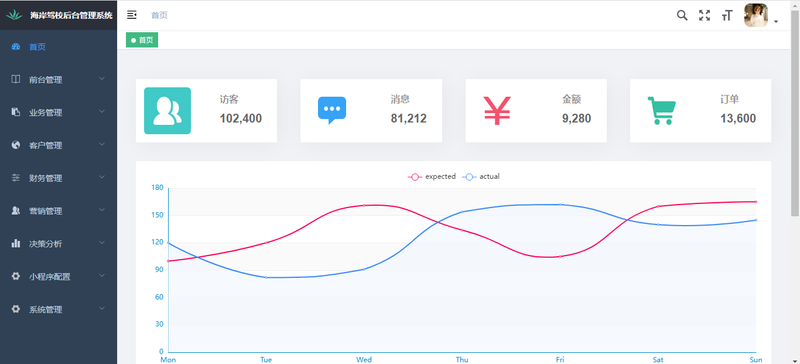800x364 pixels.
Task: Click the visitors card people icon
Action: [x=167, y=111]
